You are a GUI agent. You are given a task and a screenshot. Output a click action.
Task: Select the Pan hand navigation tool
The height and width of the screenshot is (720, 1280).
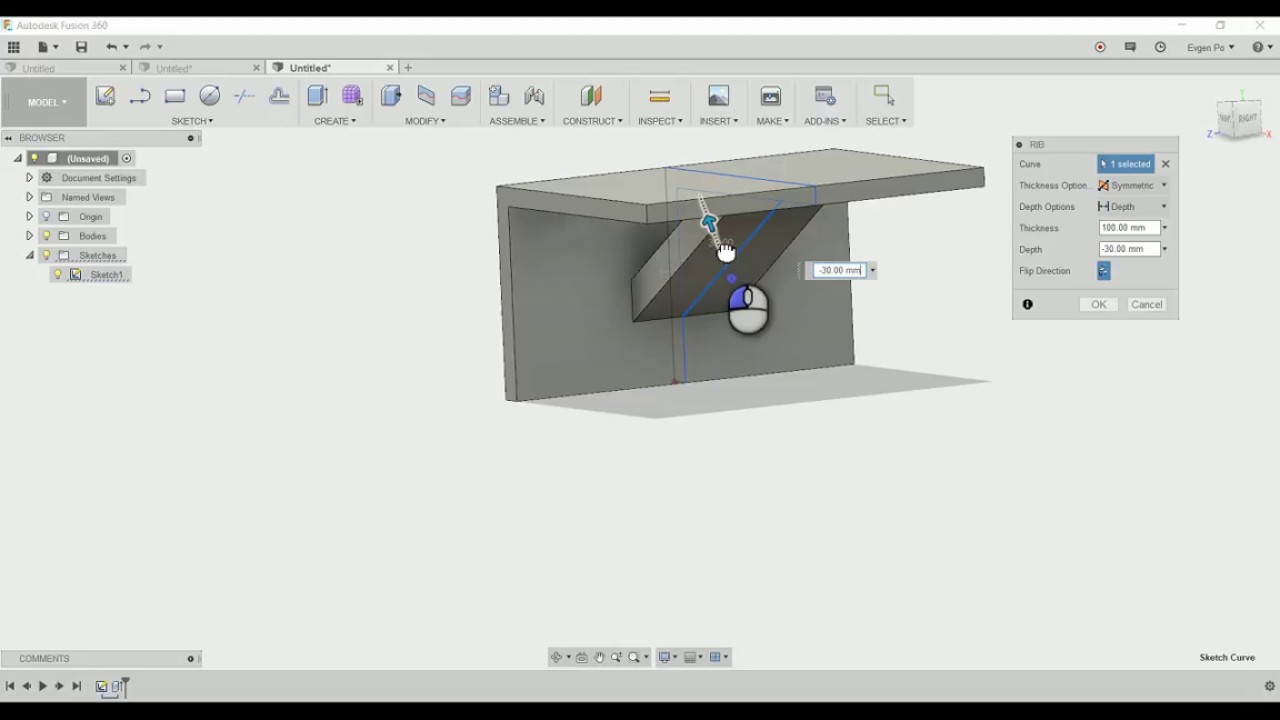tap(599, 657)
